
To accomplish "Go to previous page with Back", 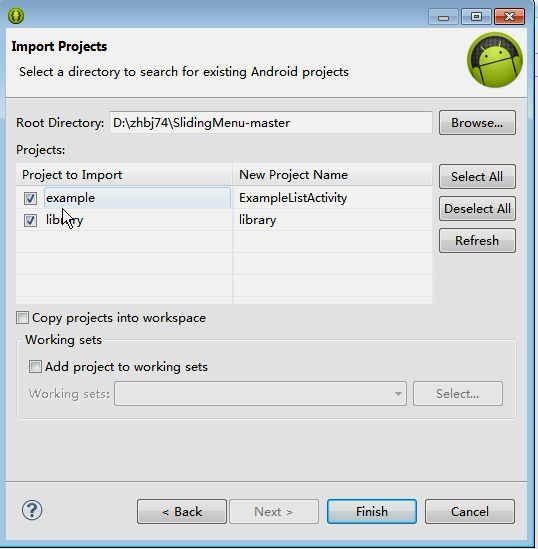I will click(x=182, y=512).
